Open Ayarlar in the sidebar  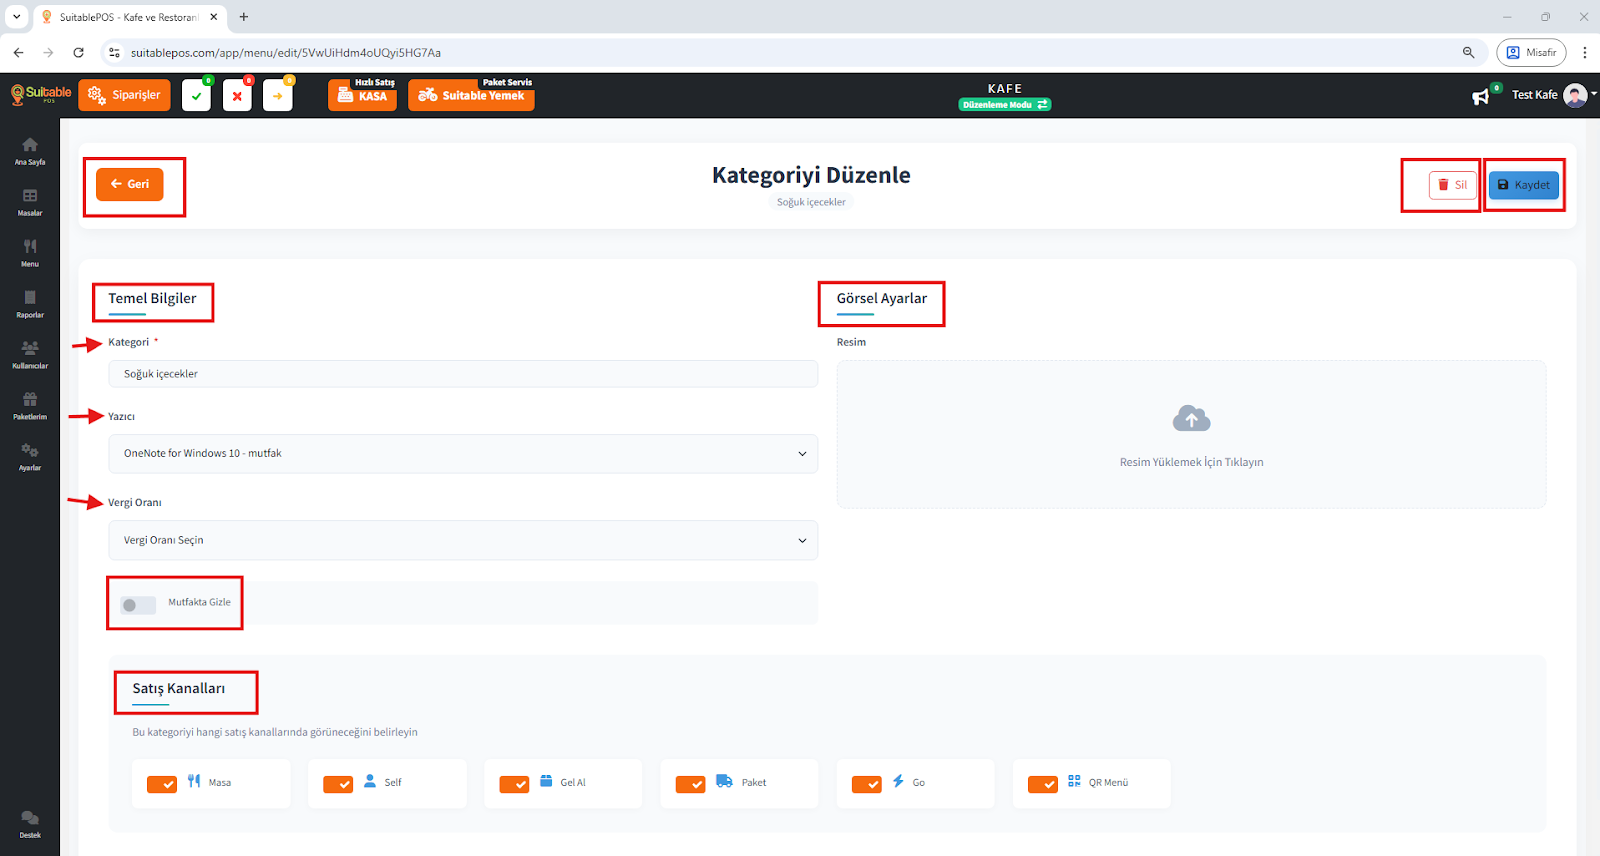coord(30,457)
